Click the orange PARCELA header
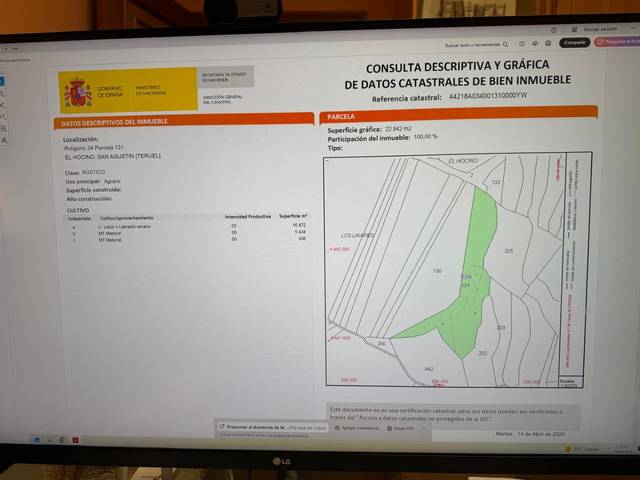The width and height of the screenshot is (640, 480). [x=459, y=114]
